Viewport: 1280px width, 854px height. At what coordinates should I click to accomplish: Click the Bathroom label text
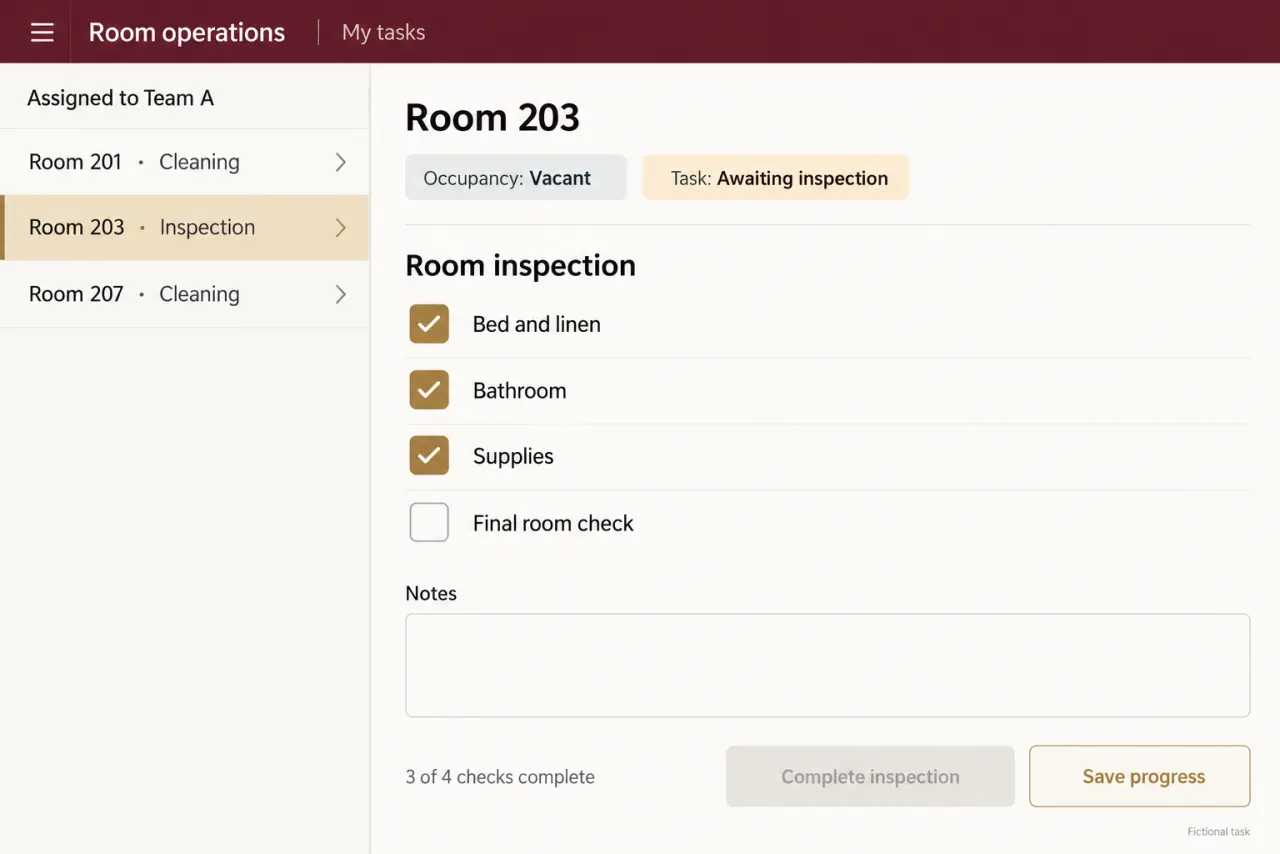click(x=519, y=391)
